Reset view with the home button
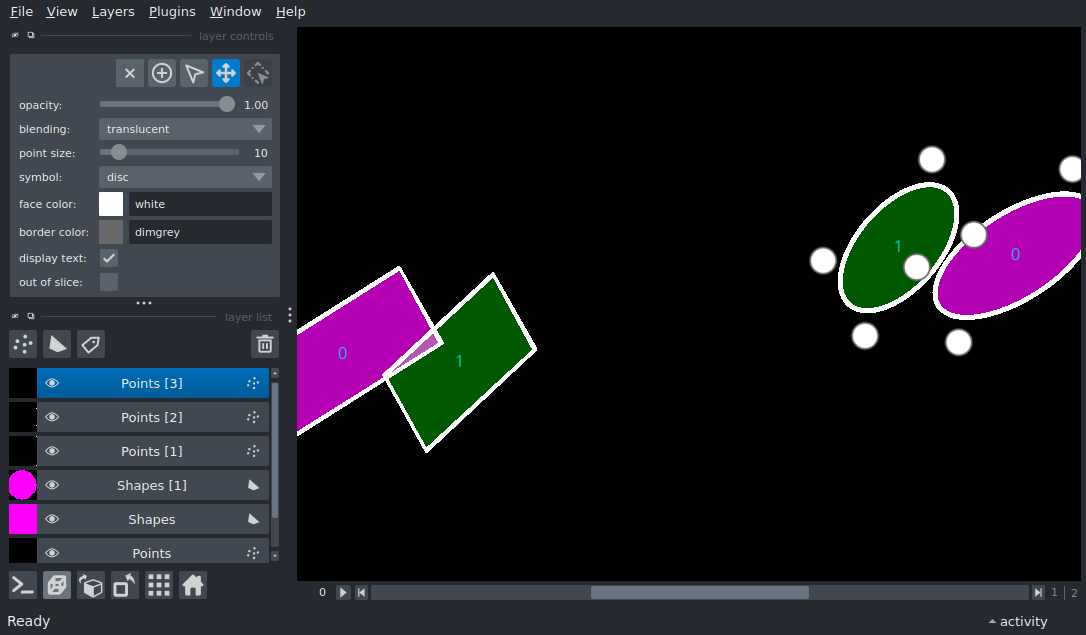This screenshot has width=1086, height=635. pyautogui.click(x=193, y=585)
